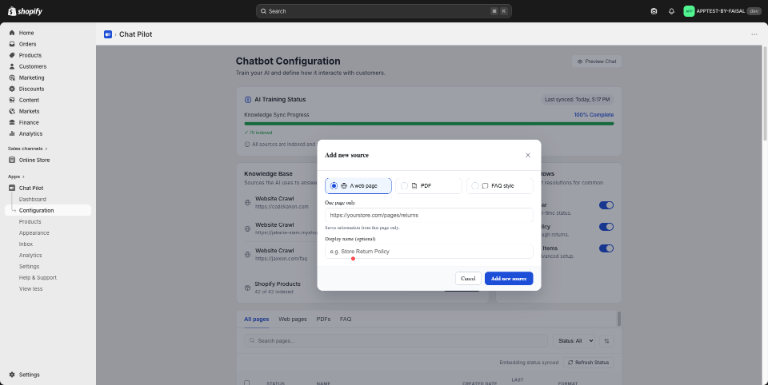
Task: Click the page URL input field
Action: point(429,215)
